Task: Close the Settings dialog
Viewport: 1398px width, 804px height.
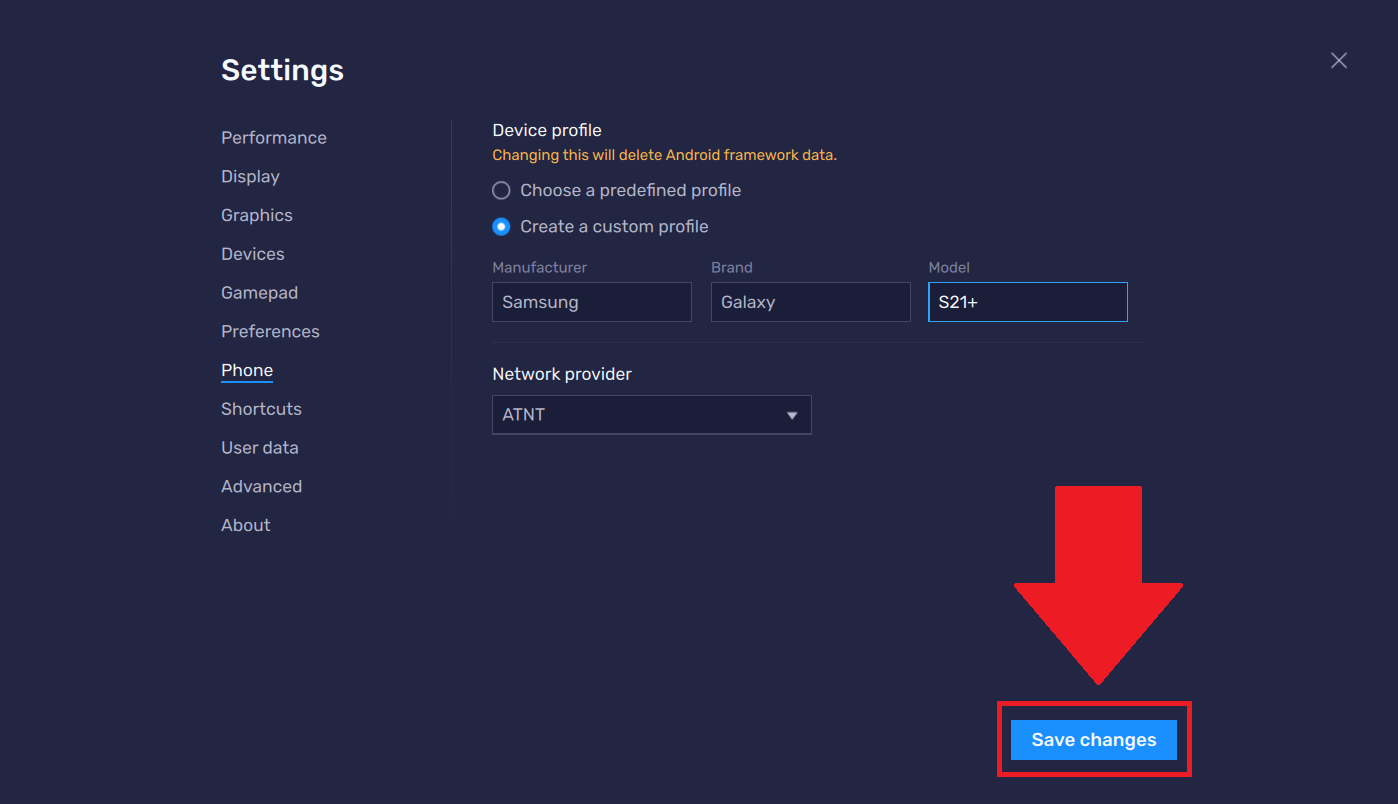Action: (x=1338, y=60)
